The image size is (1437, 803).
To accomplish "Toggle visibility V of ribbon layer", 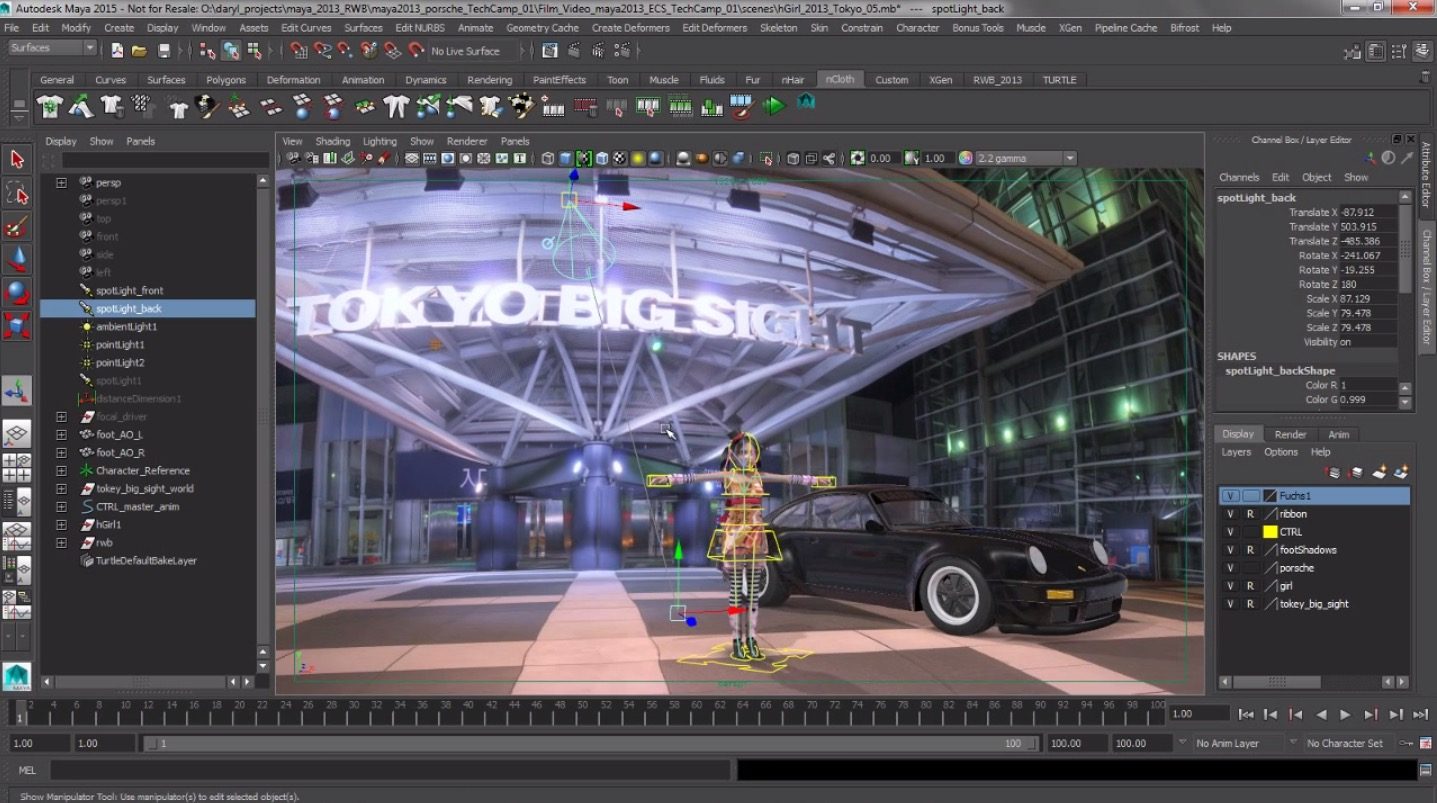I will click(1230, 514).
